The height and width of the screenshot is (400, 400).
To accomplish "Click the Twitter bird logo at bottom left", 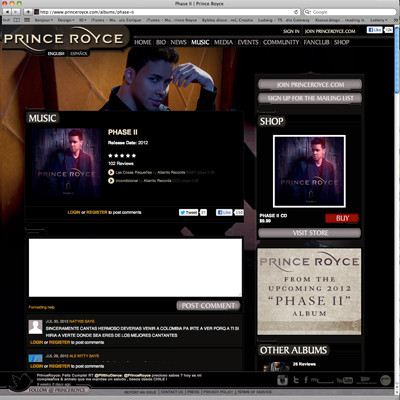I will point(21,382).
